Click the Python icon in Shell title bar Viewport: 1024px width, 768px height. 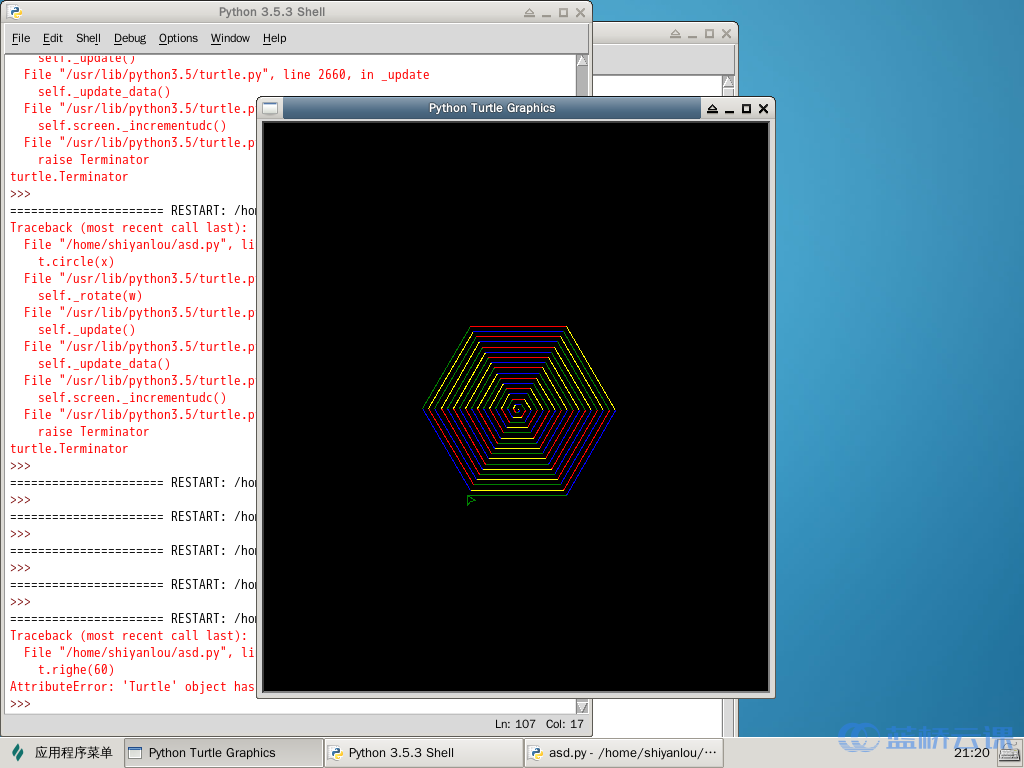[x=15, y=12]
